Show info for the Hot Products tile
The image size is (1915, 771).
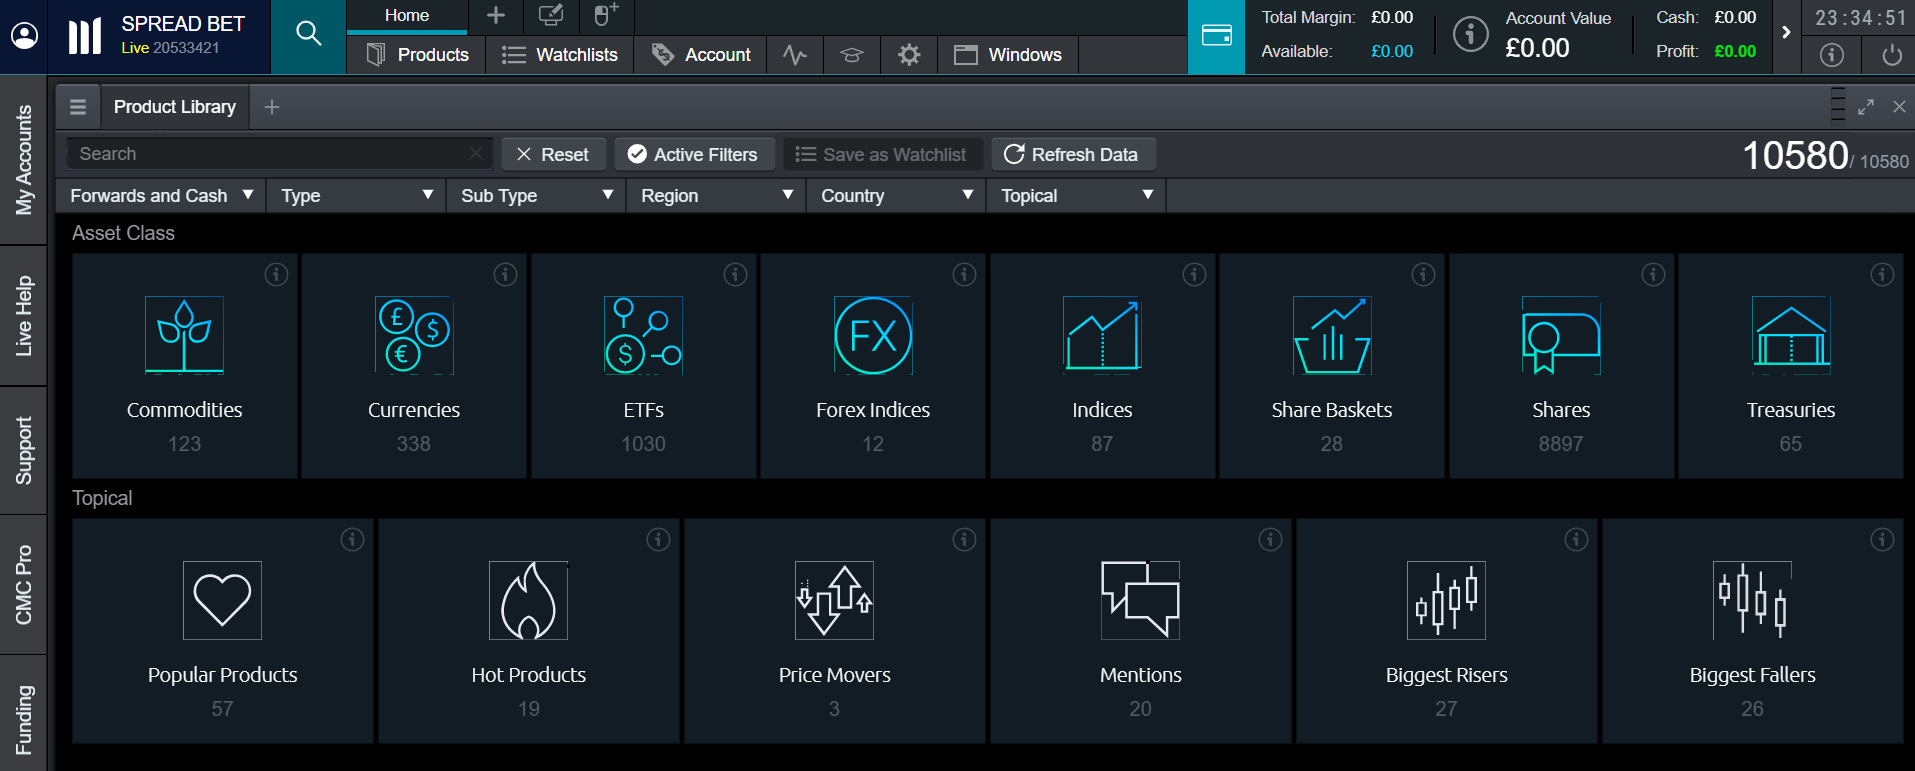(x=658, y=539)
